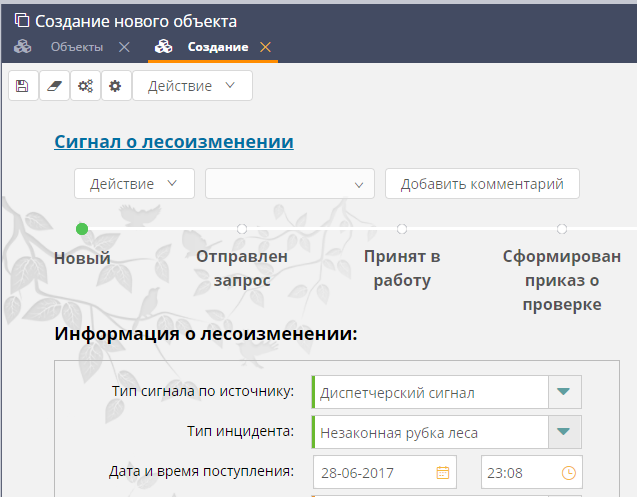Viewport: 637px width, 497px height.
Task: Click the Принят в работу status marker
Action: click(402, 229)
